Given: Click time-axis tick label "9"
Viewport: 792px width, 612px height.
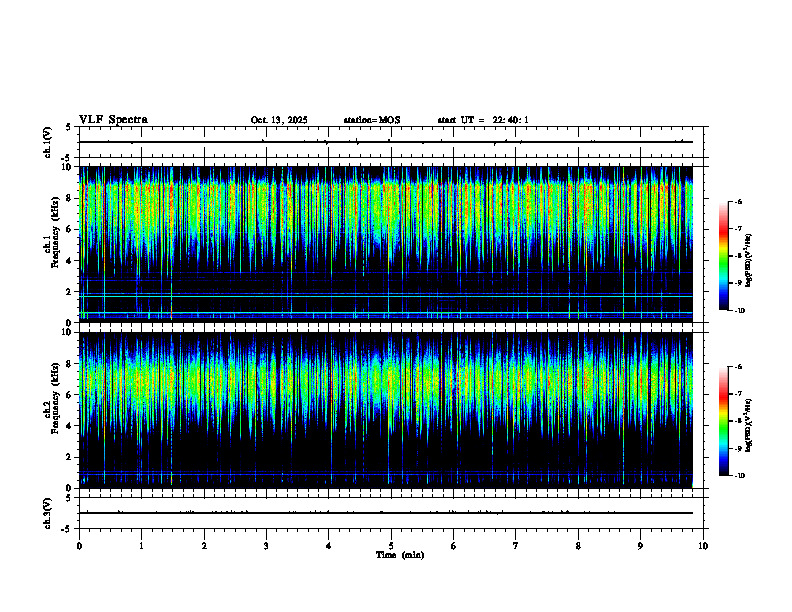Looking at the screenshot, I should coord(640,546).
